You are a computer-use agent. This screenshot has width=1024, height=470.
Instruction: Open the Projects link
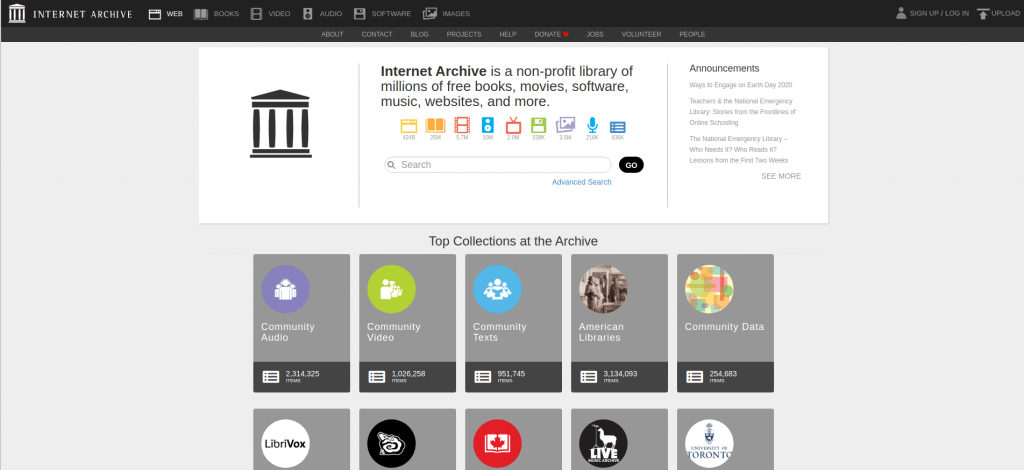(464, 35)
